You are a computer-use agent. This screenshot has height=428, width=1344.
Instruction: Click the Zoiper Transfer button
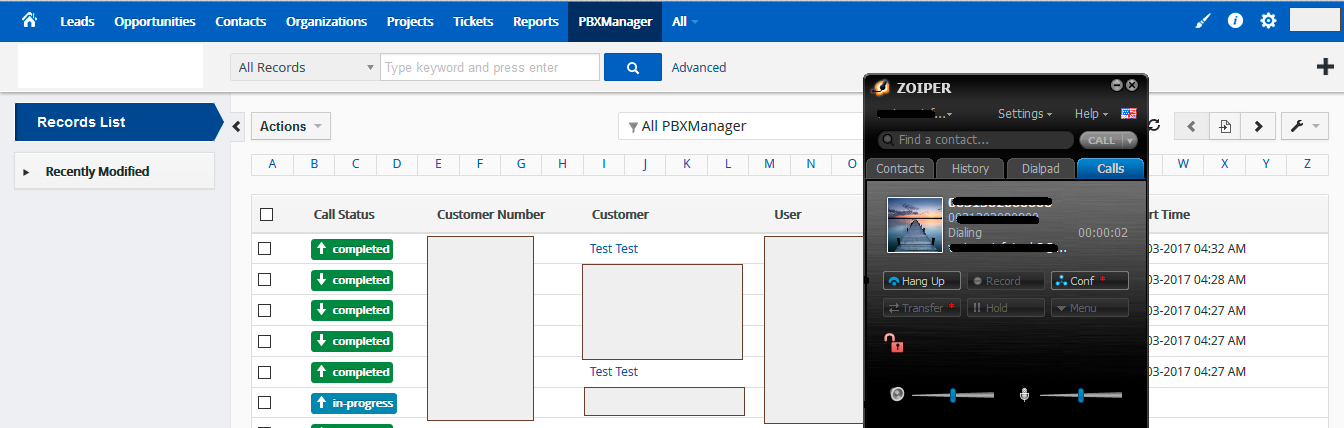coord(922,308)
